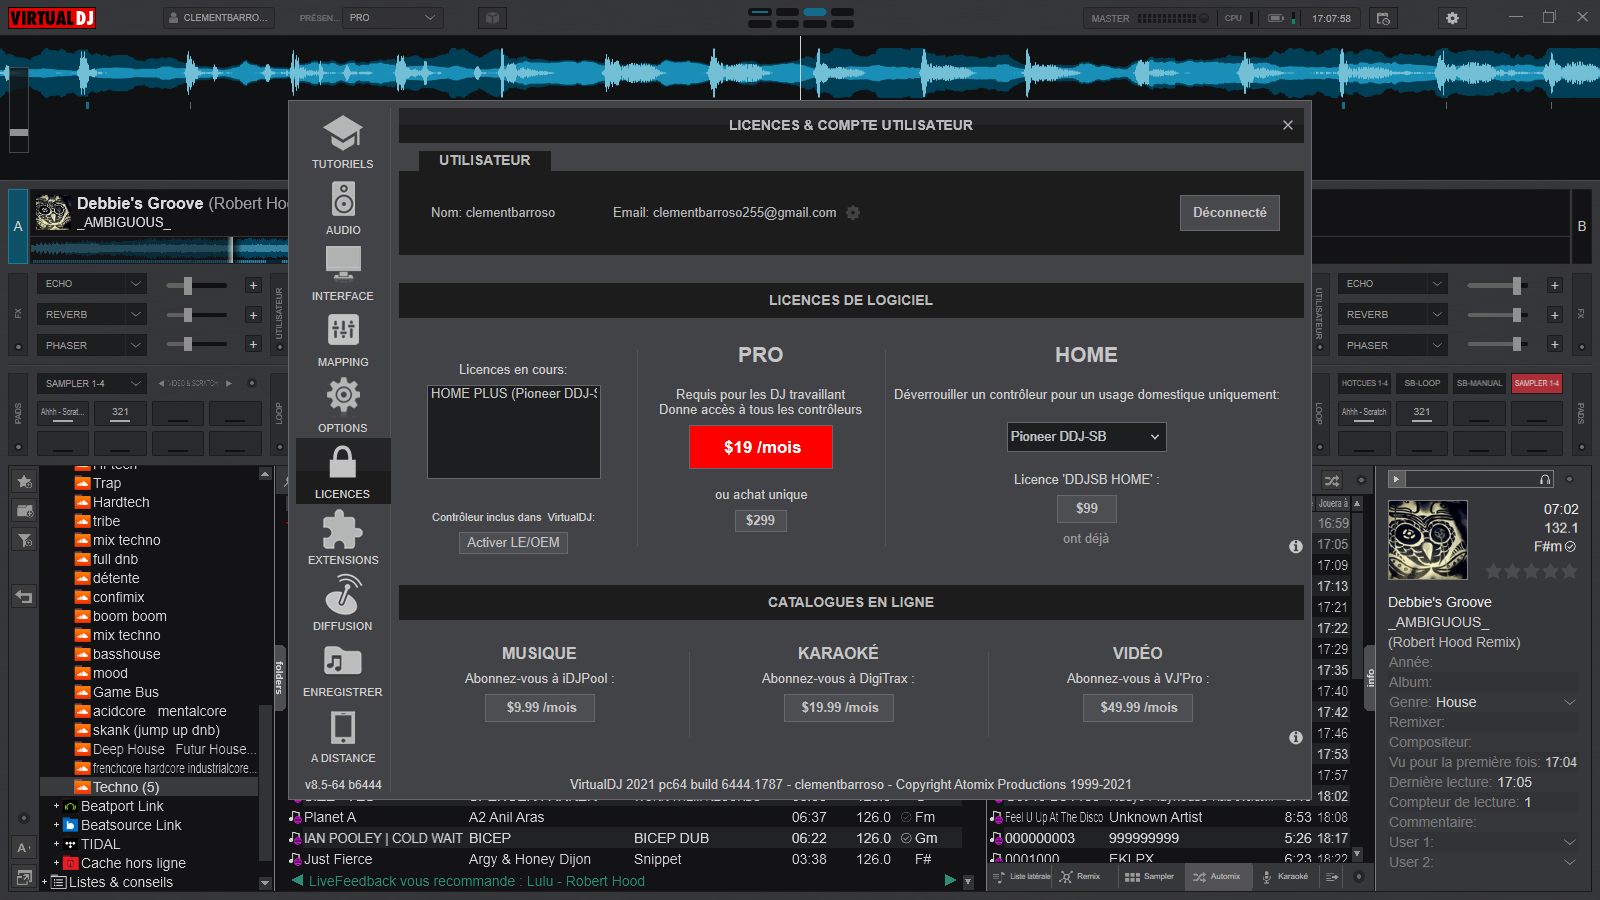Click the clock settings icon beside the time
This screenshot has width=1600, height=900.
coord(1383,18)
